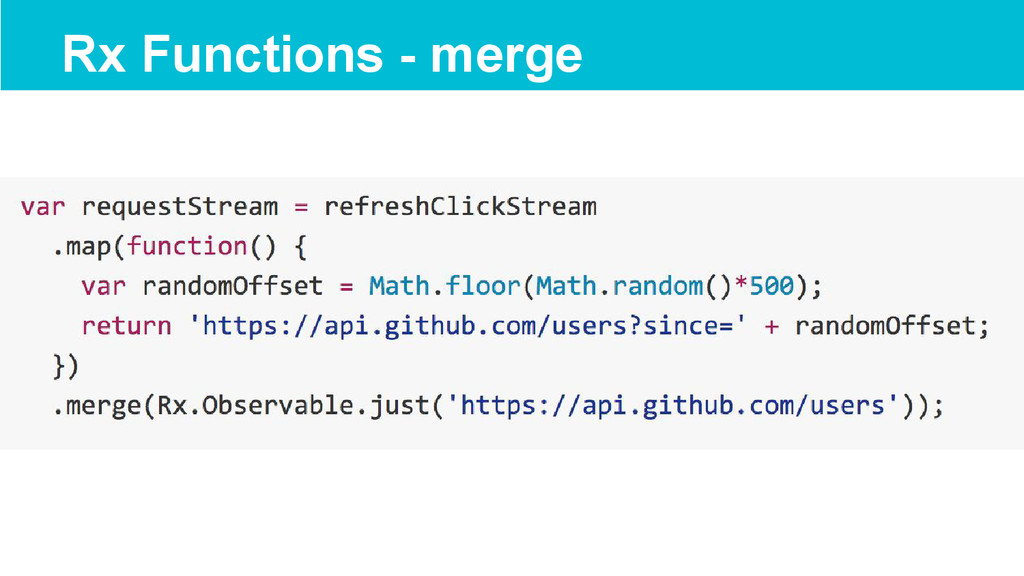Click 'randomOffset' in the var declaration
The width and height of the screenshot is (1024, 576).
tap(232, 286)
